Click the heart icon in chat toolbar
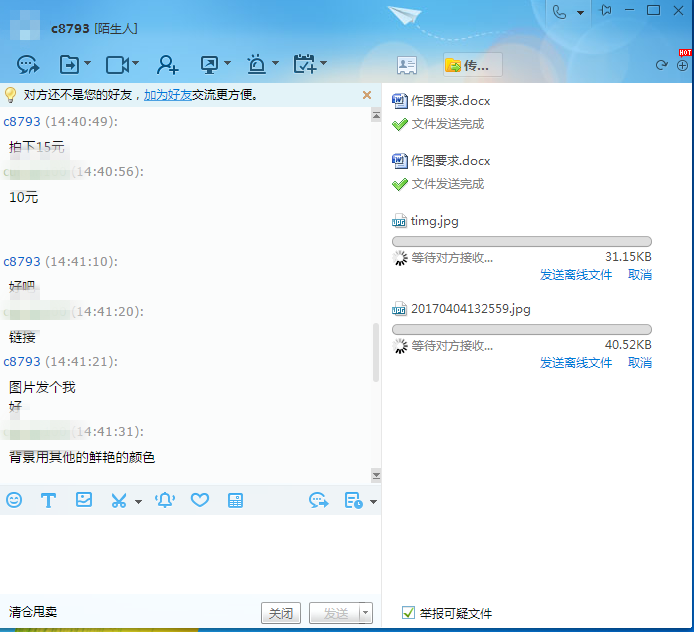694x632 pixels. (200, 500)
